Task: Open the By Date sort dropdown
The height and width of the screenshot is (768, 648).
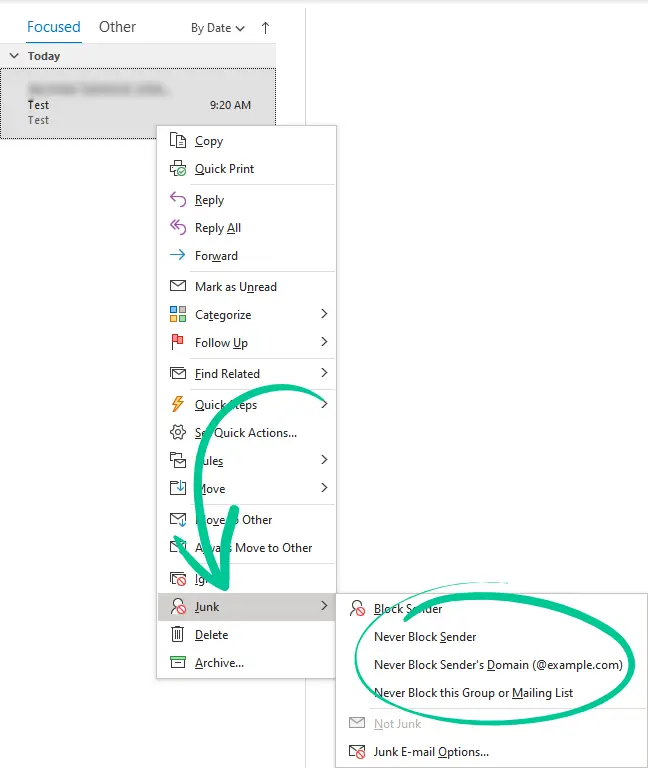Action: tap(218, 28)
